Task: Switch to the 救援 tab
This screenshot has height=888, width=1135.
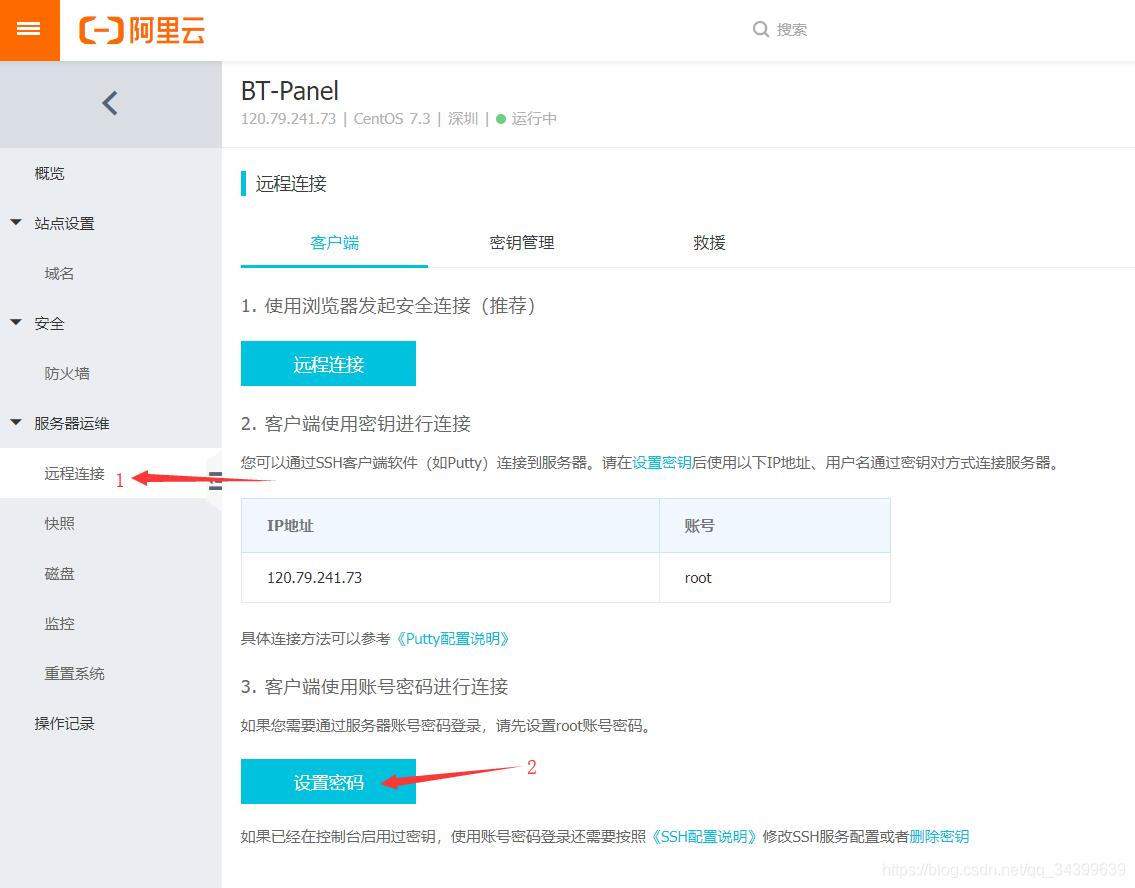Action: pos(709,243)
